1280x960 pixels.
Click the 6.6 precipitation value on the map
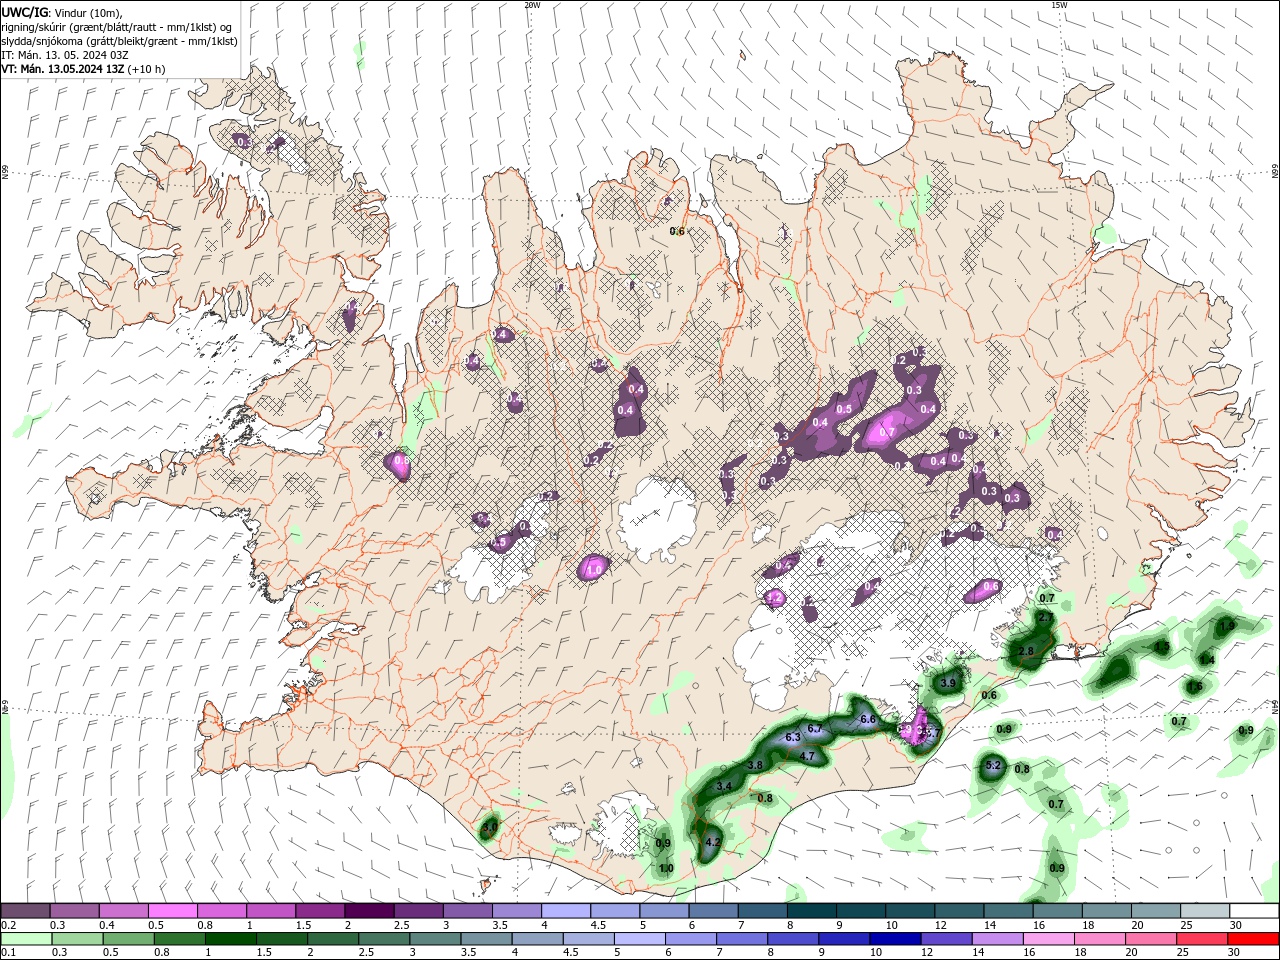pyautogui.click(x=868, y=719)
